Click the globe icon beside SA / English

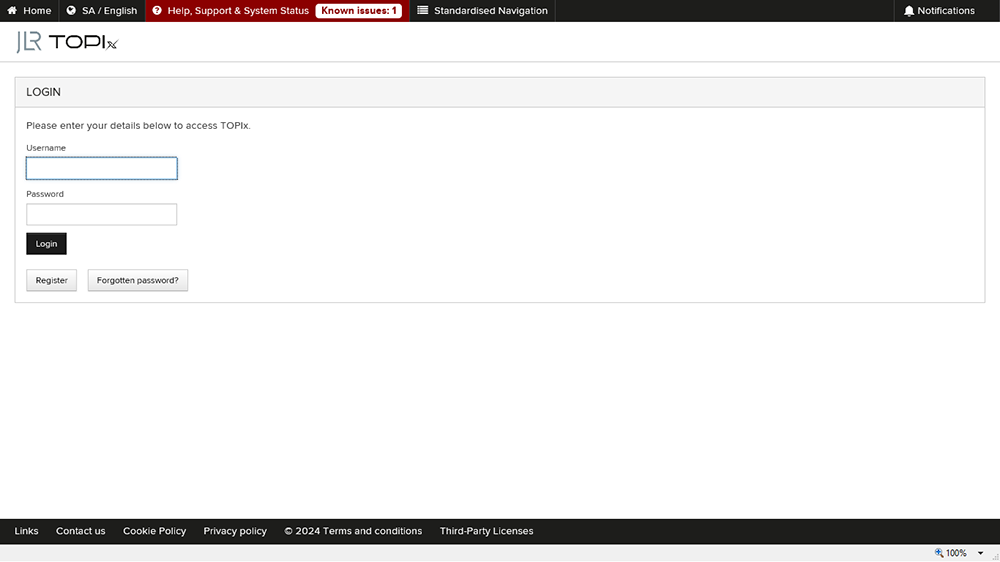click(x=71, y=10)
